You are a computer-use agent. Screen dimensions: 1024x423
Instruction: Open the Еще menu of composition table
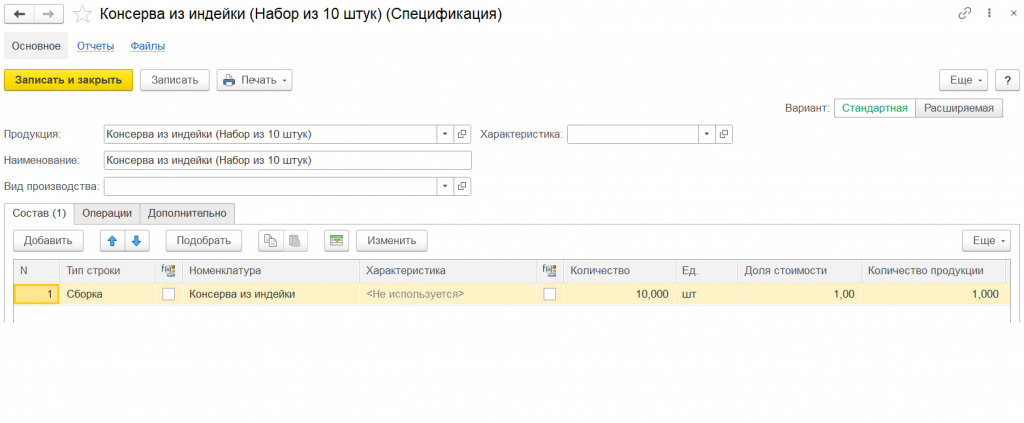[986, 240]
